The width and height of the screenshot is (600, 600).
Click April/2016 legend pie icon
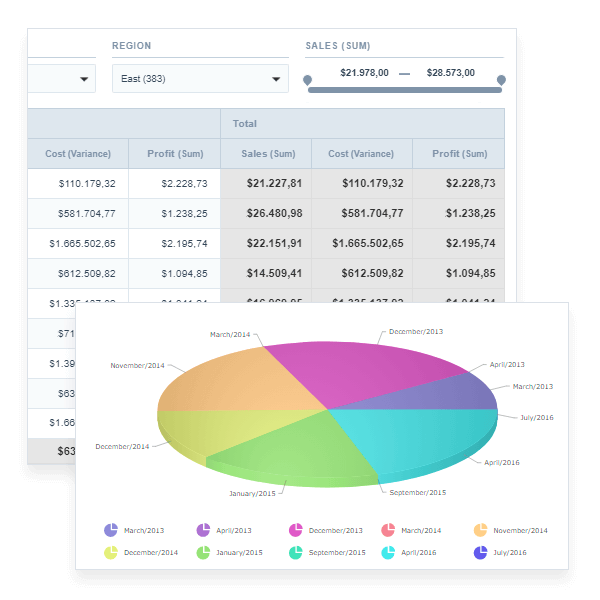(388, 552)
